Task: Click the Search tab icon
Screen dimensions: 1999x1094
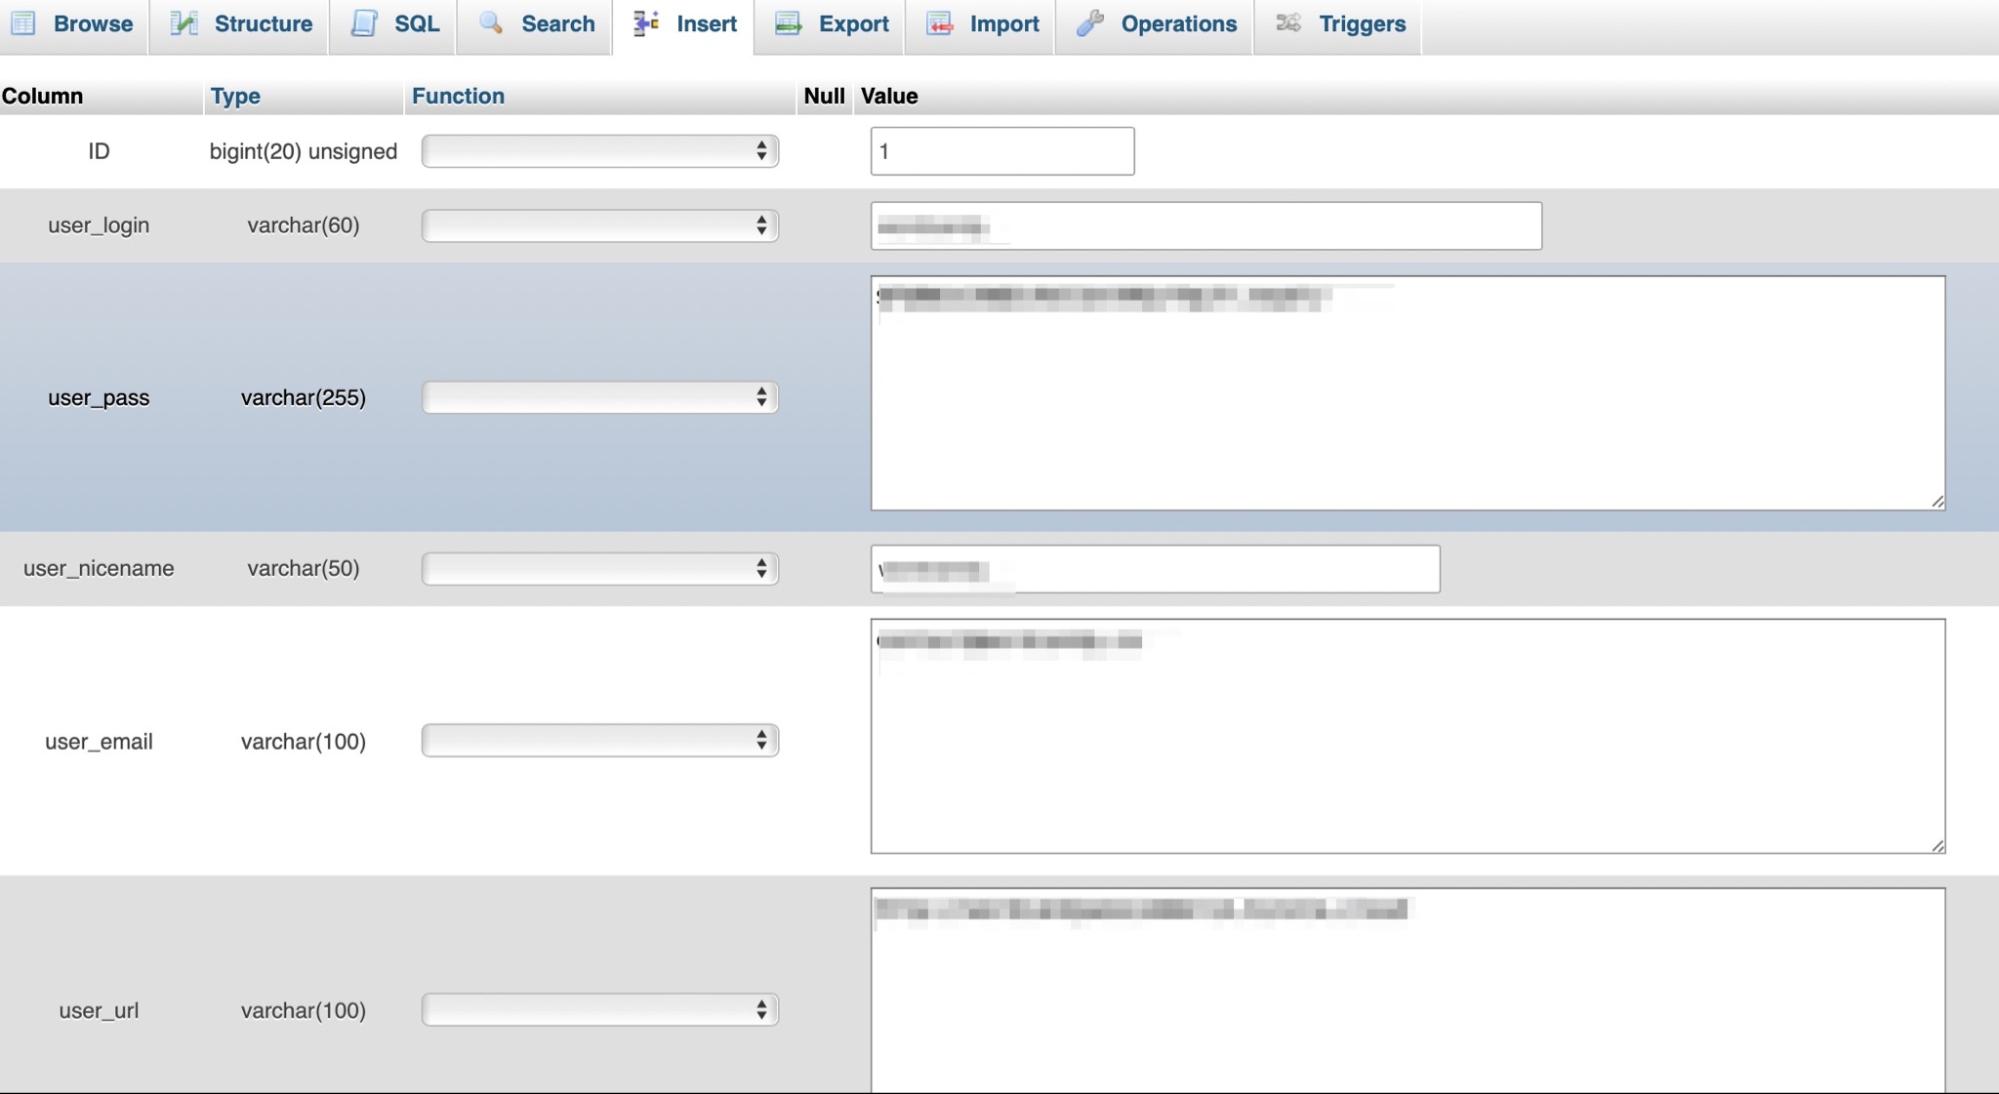Action: (x=488, y=23)
